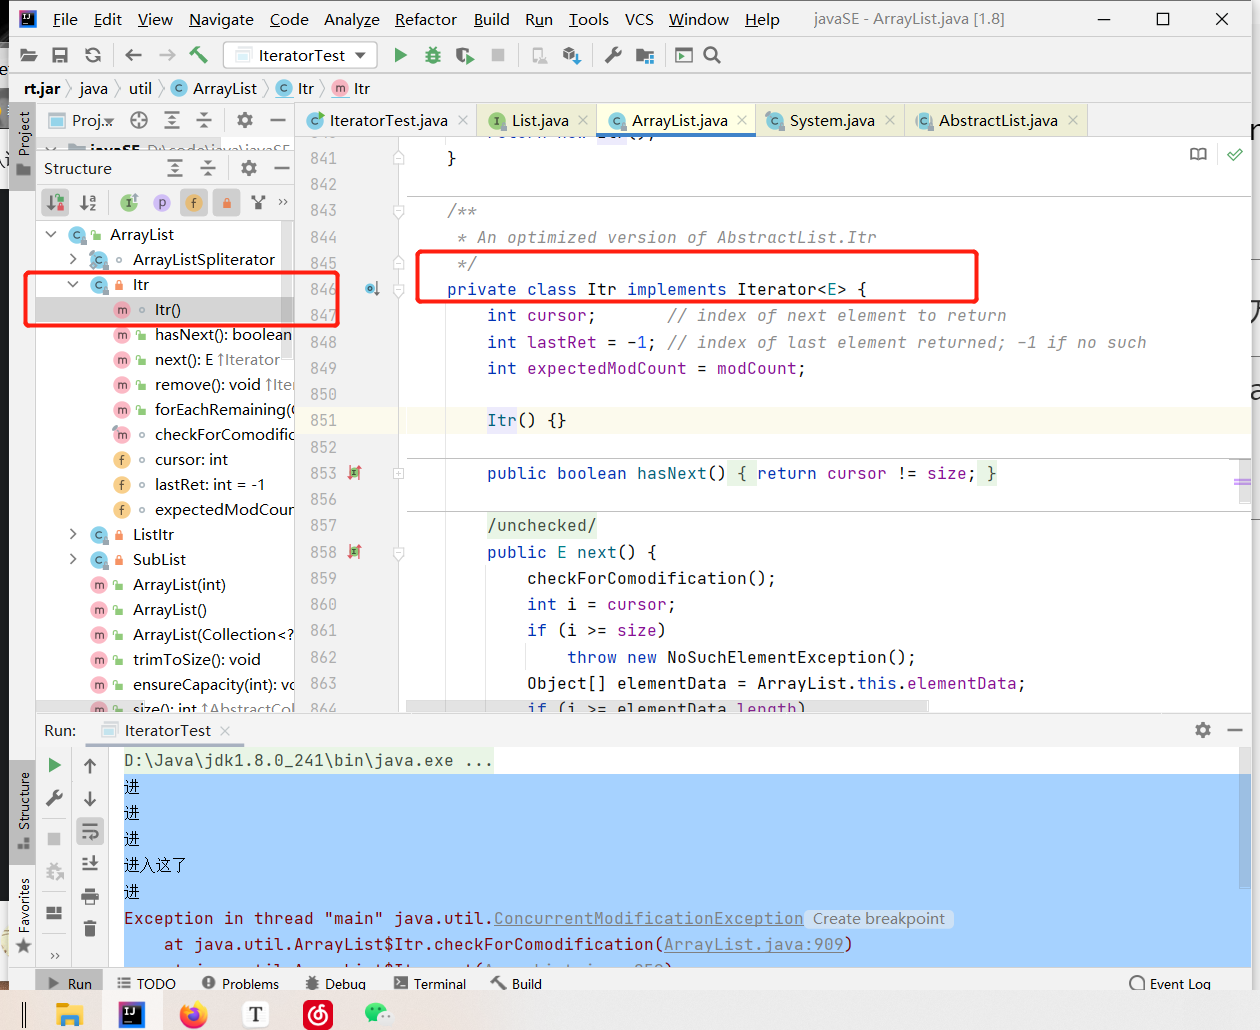Close the List.java tab
This screenshot has height=1030, width=1260.
click(584, 120)
